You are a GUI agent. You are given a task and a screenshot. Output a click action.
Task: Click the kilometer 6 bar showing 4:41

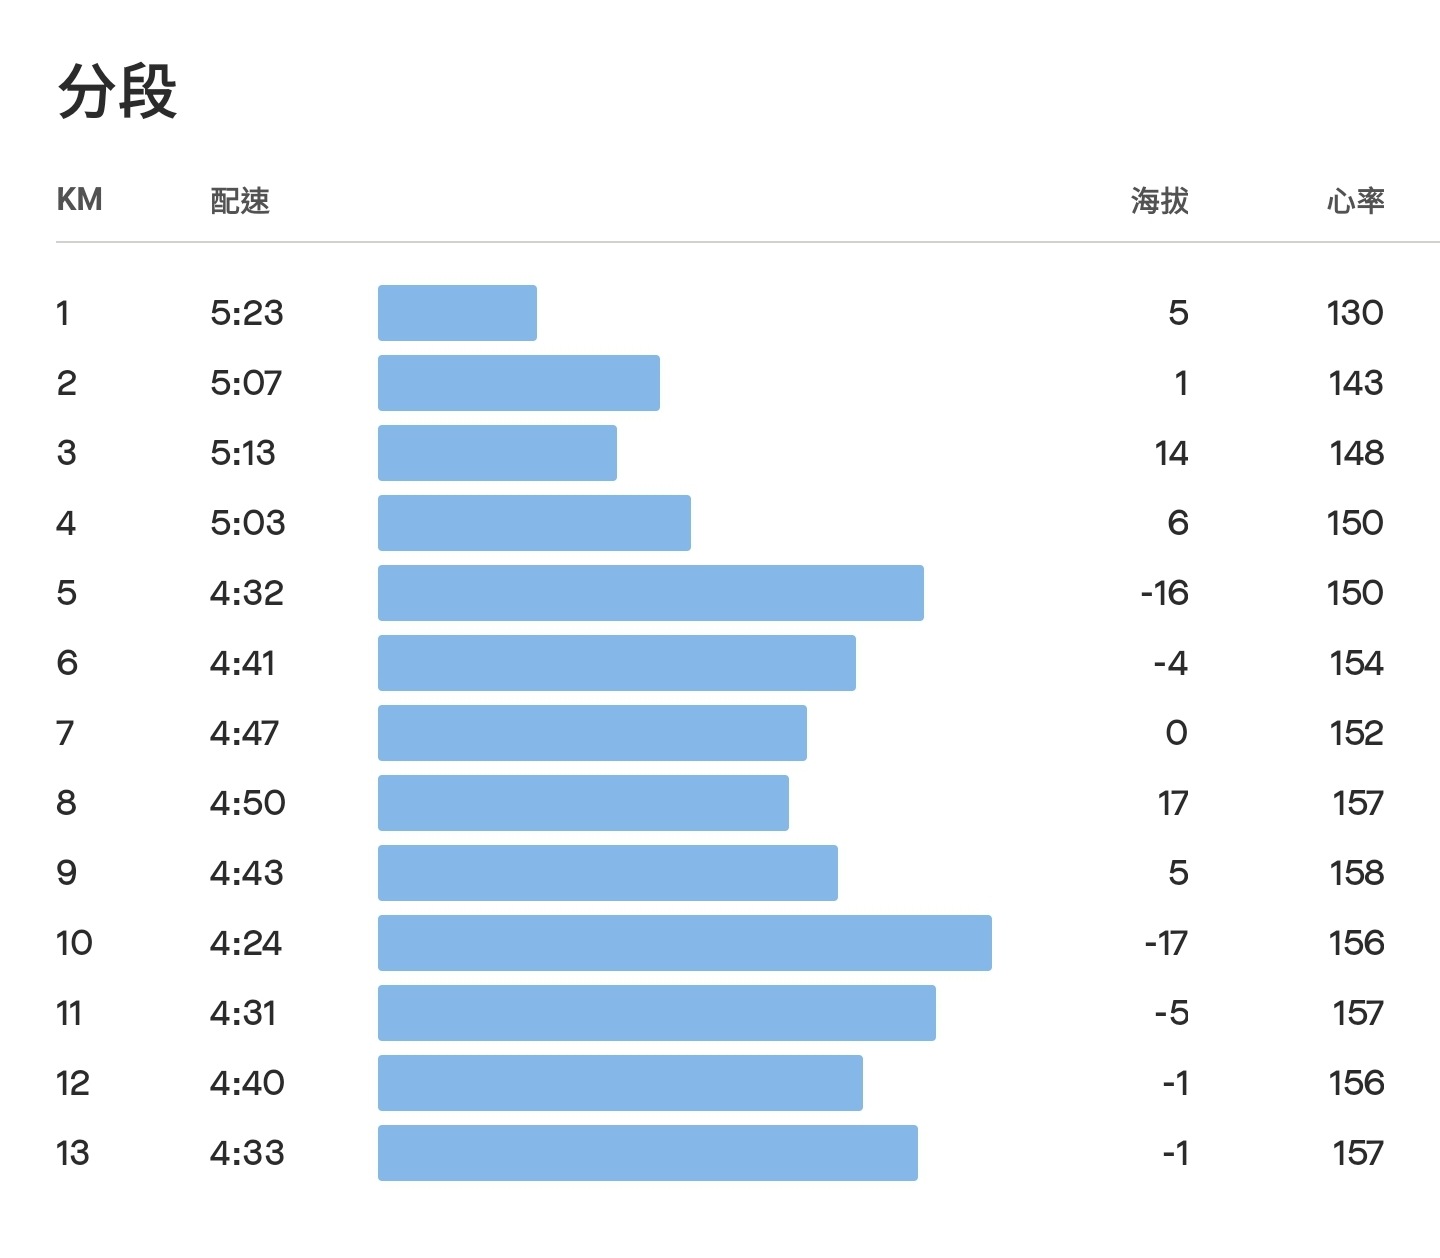pos(617,663)
